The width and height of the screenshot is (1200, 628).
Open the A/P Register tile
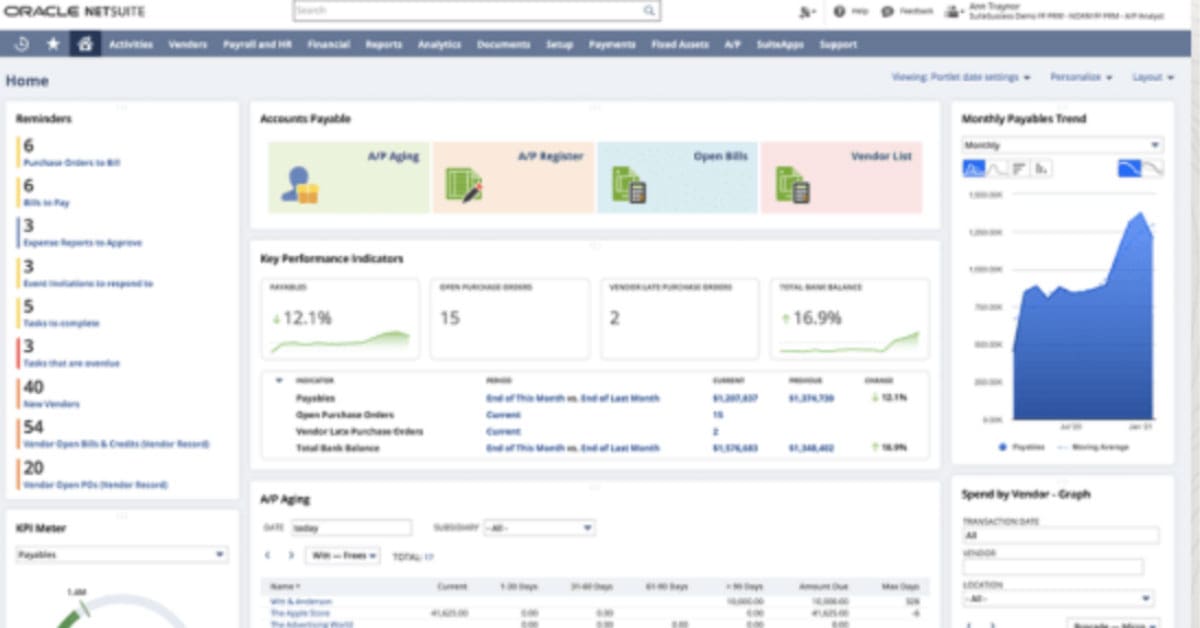pyautogui.click(x=513, y=177)
